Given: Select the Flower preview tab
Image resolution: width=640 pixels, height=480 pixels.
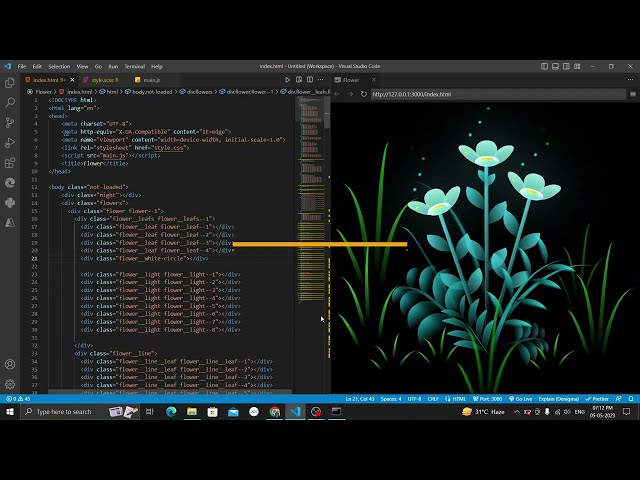Looking at the screenshot, I should pos(351,80).
